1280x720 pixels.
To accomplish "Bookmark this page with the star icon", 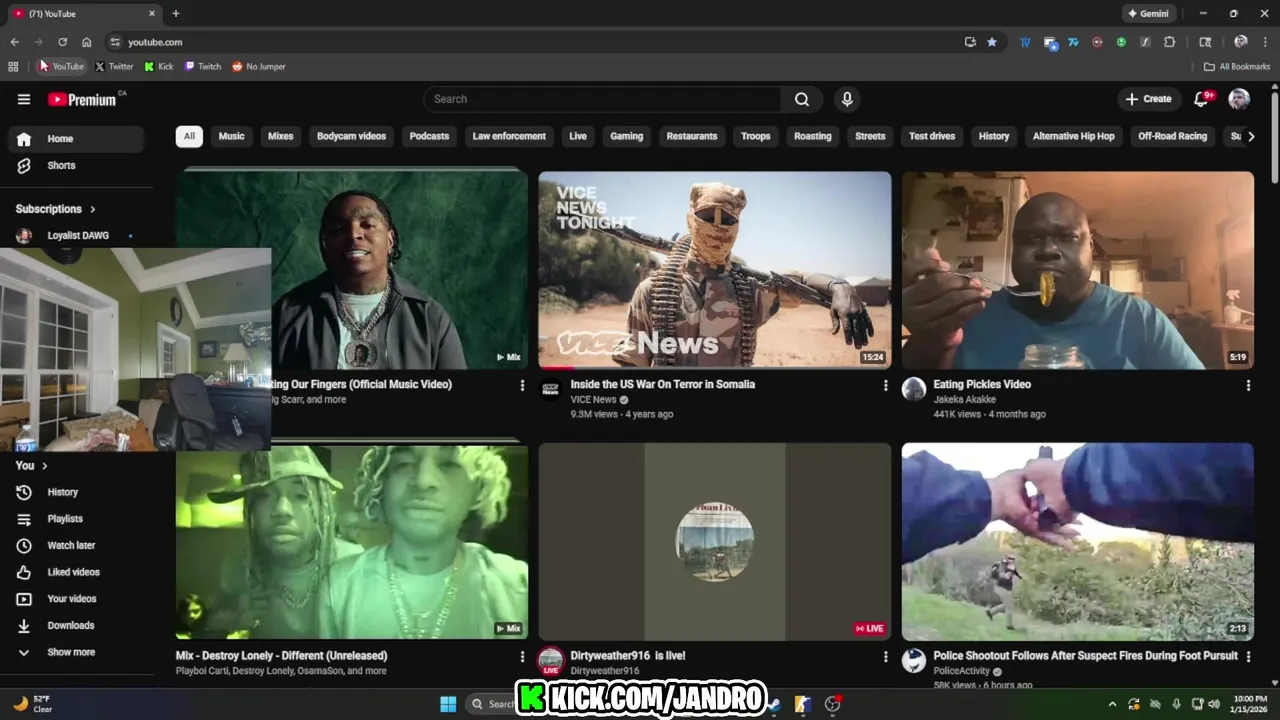I will click(992, 42).
